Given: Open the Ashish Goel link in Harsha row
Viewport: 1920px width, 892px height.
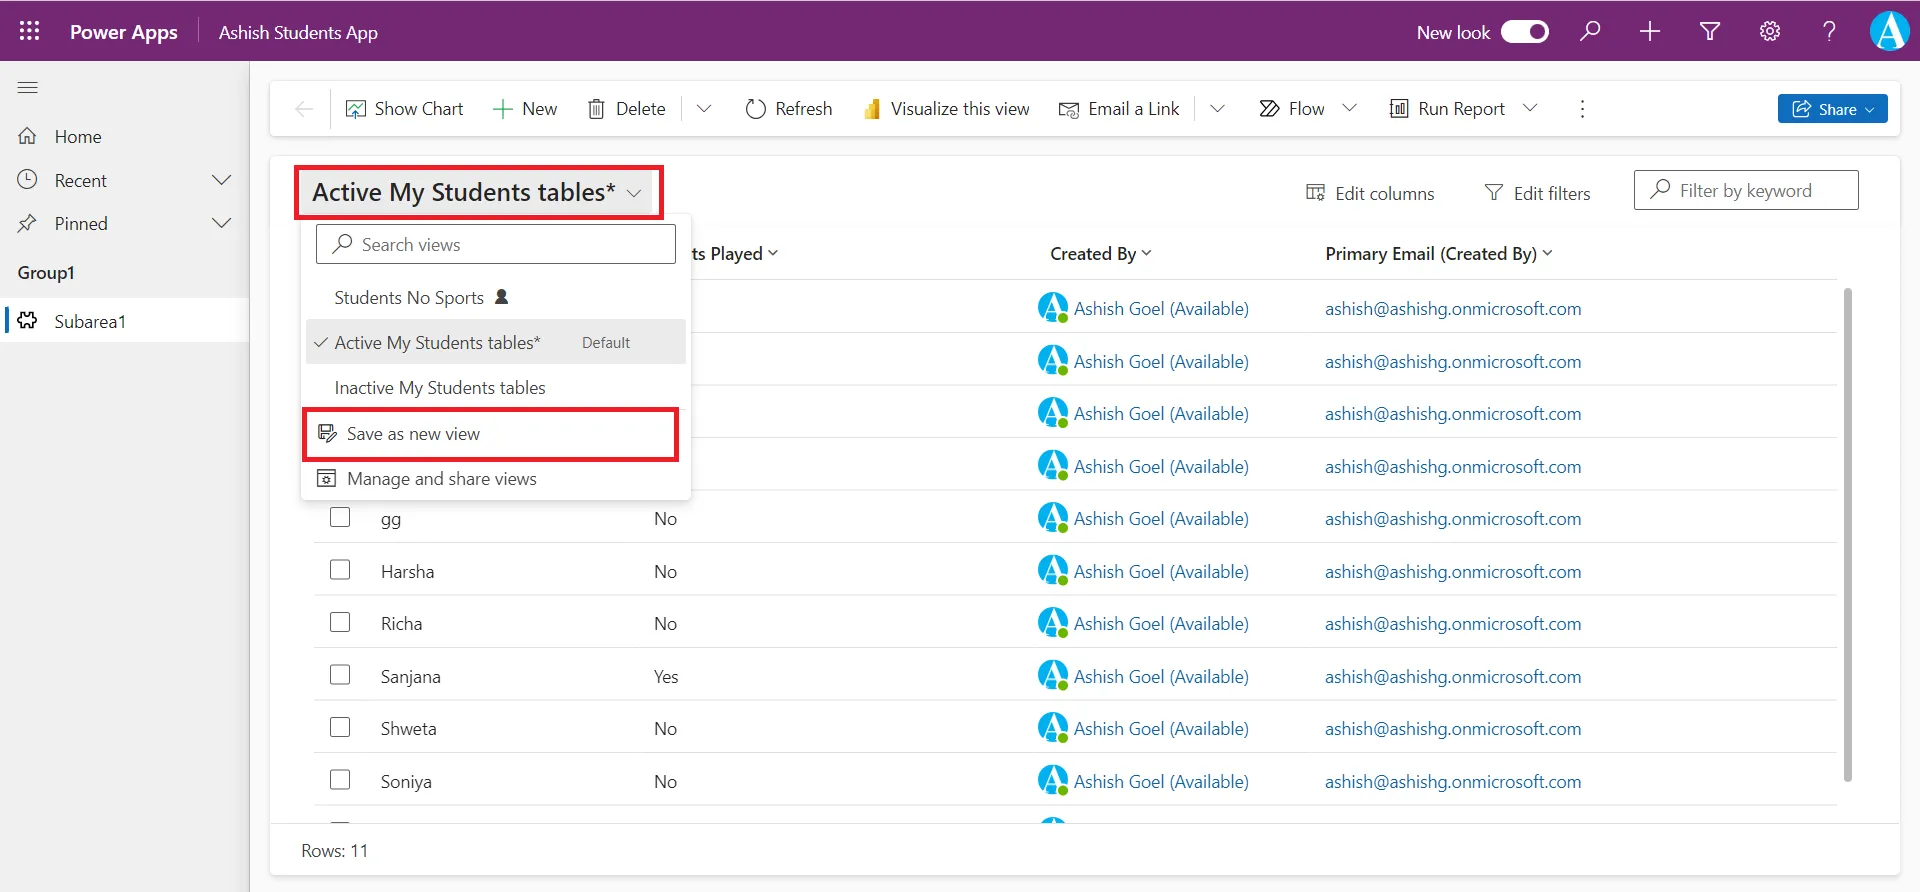Looking at the screenshot, I should click(x=1161, y=571).
